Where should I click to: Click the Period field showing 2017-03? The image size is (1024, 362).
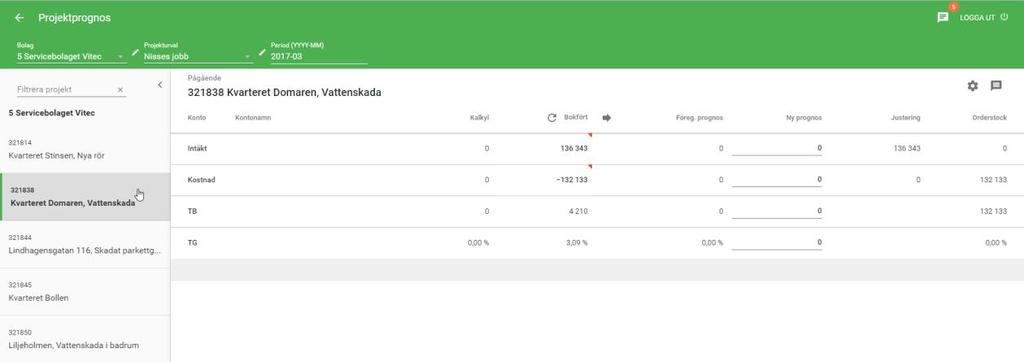tap(319, 57)
